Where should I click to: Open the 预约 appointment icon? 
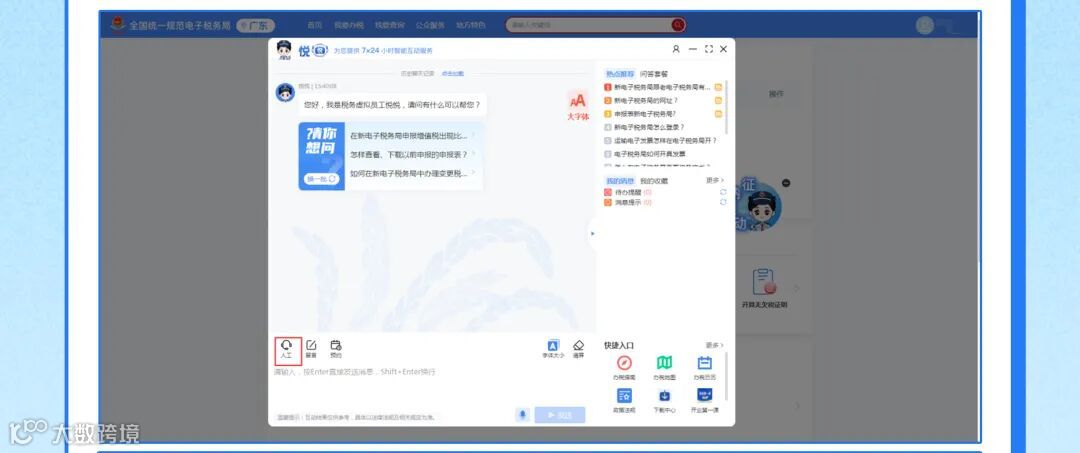coord(335,350)
